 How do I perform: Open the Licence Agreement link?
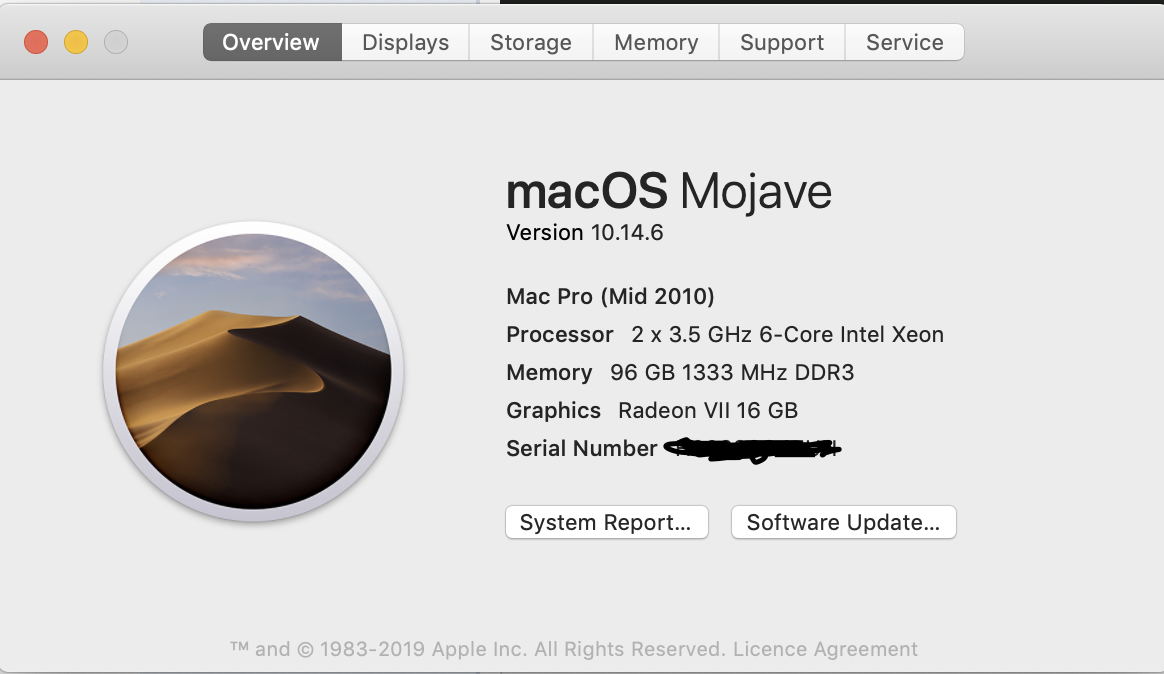[825, 649]
